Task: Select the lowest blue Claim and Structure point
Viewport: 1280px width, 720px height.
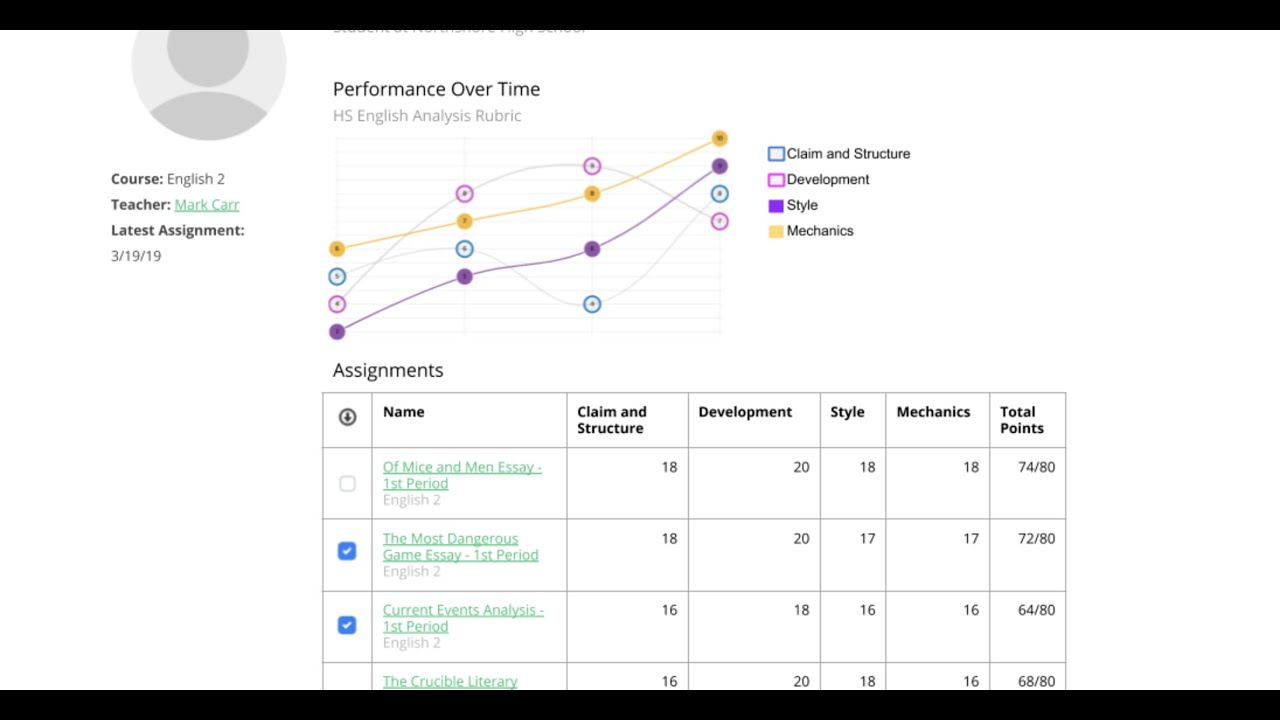Action: coord(592,304)
